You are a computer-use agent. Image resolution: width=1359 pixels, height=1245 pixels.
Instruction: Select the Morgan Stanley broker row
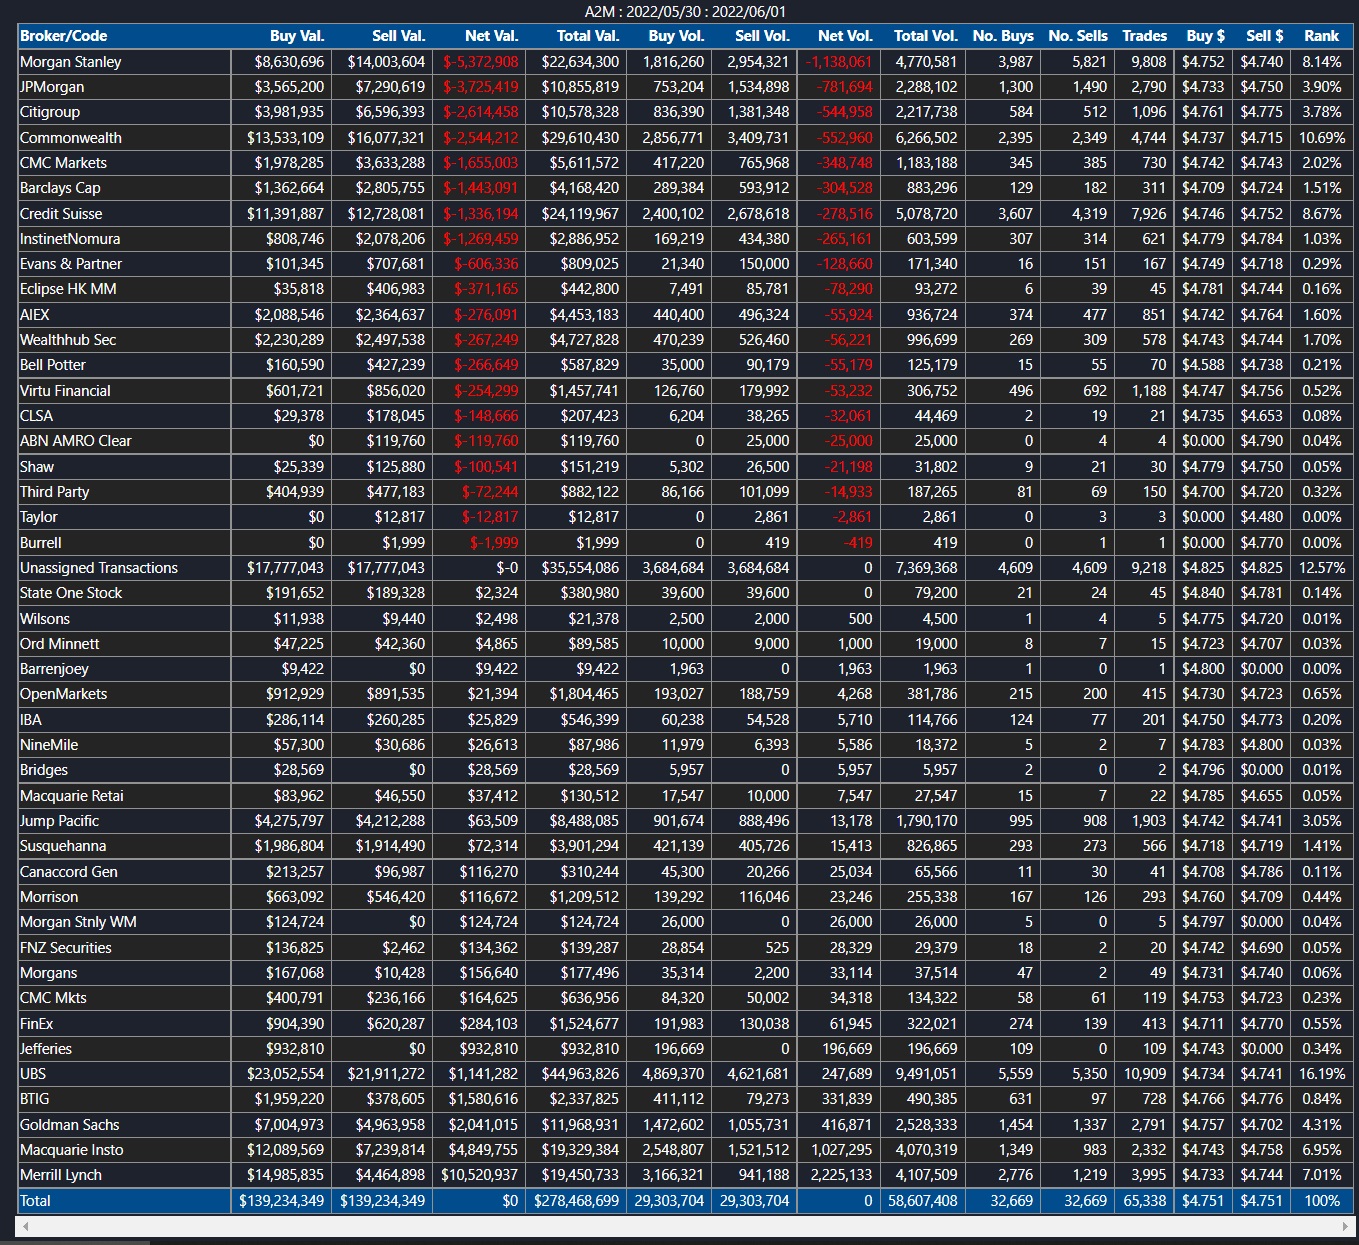pos(685,62)
